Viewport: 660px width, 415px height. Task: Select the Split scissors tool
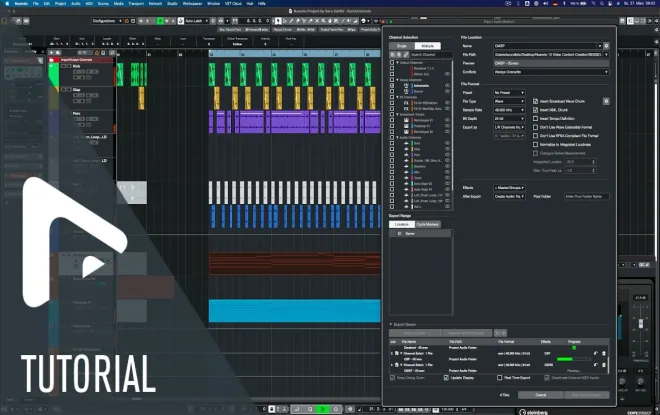pos(304,21)
